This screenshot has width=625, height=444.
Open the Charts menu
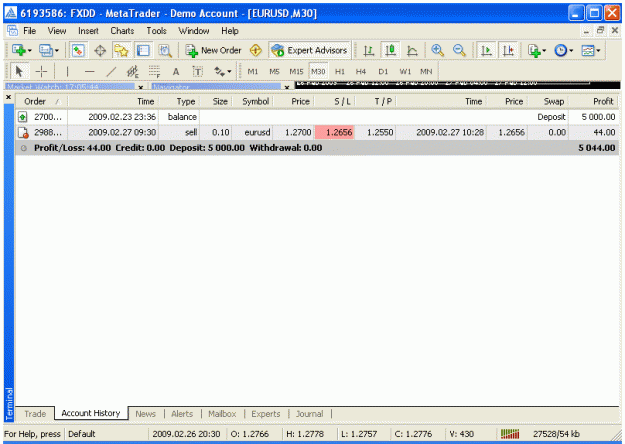[122, 31]
